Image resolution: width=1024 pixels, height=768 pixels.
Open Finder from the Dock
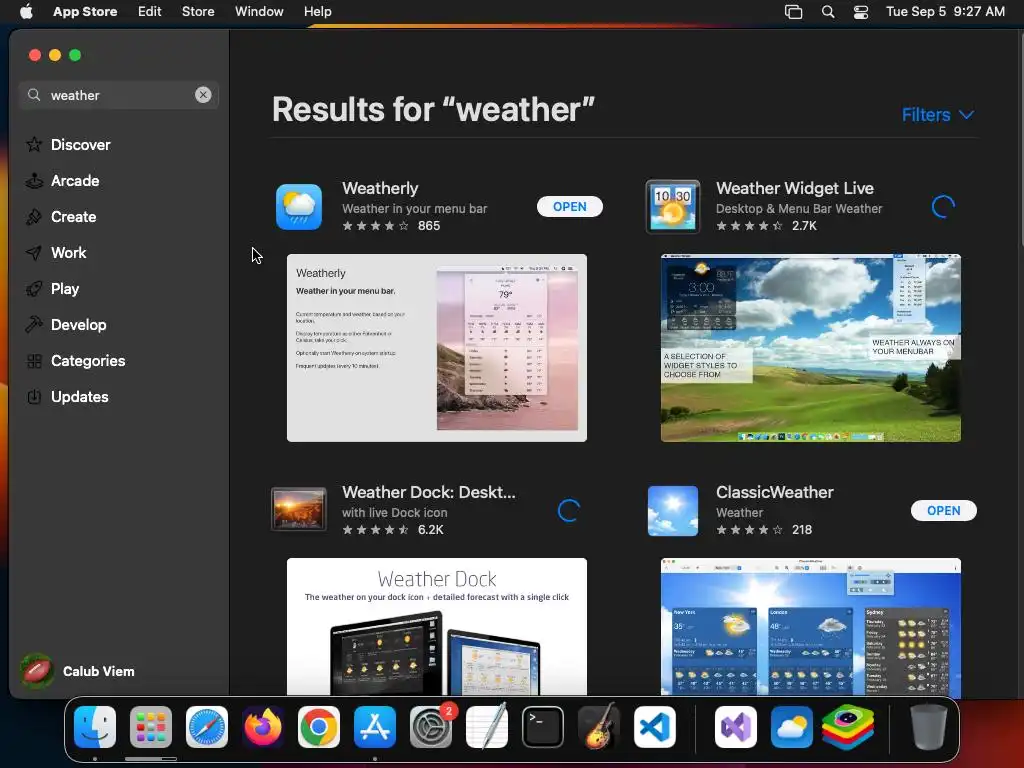coord(95,727)
